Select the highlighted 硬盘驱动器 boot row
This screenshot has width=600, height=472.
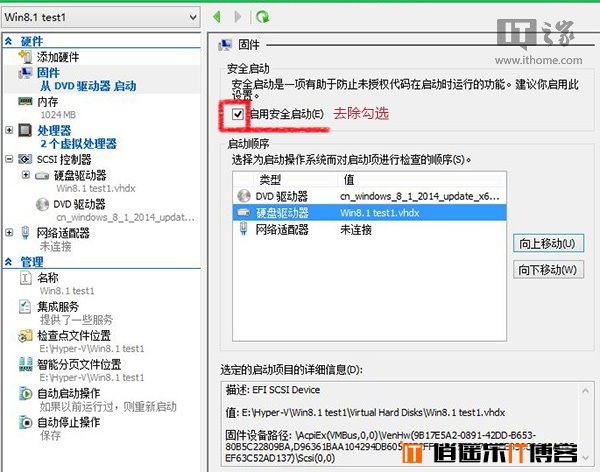[369, 212]
